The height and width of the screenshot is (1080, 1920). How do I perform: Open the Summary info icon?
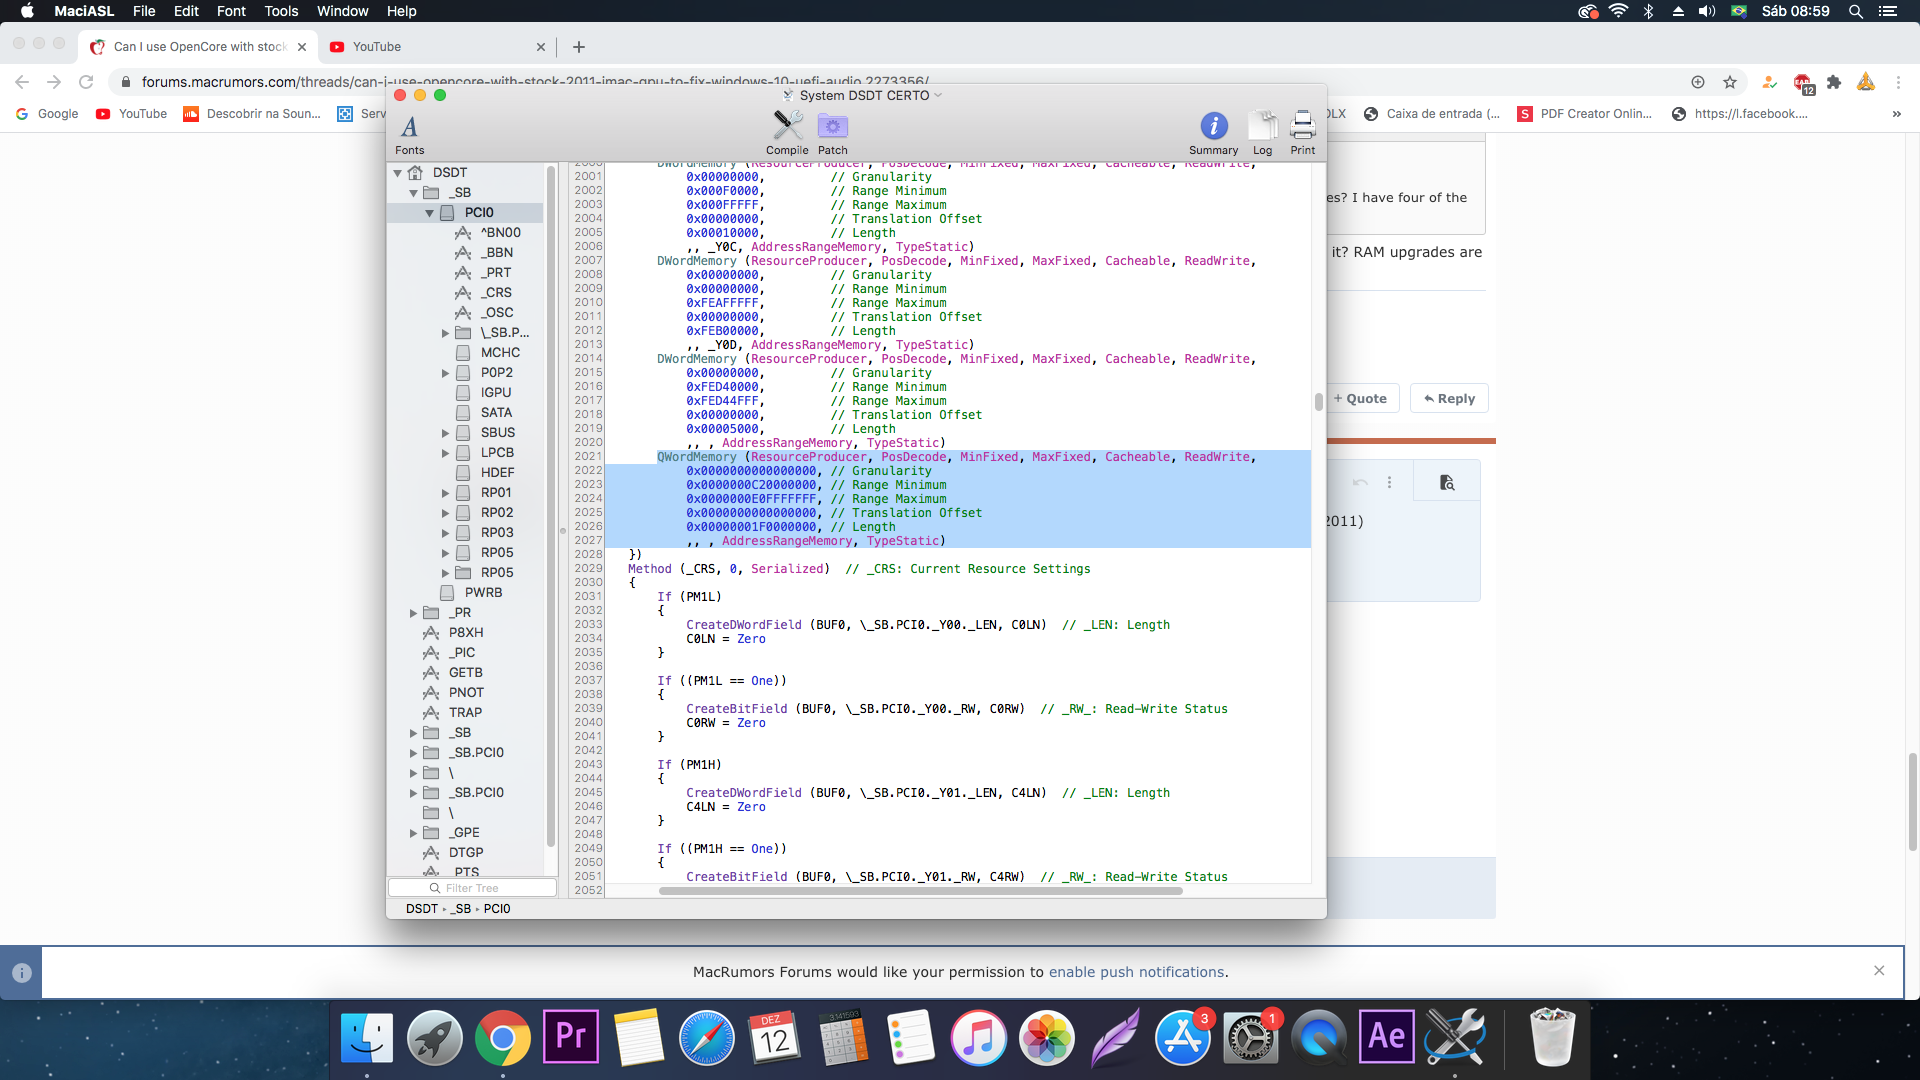[1213, 128]
